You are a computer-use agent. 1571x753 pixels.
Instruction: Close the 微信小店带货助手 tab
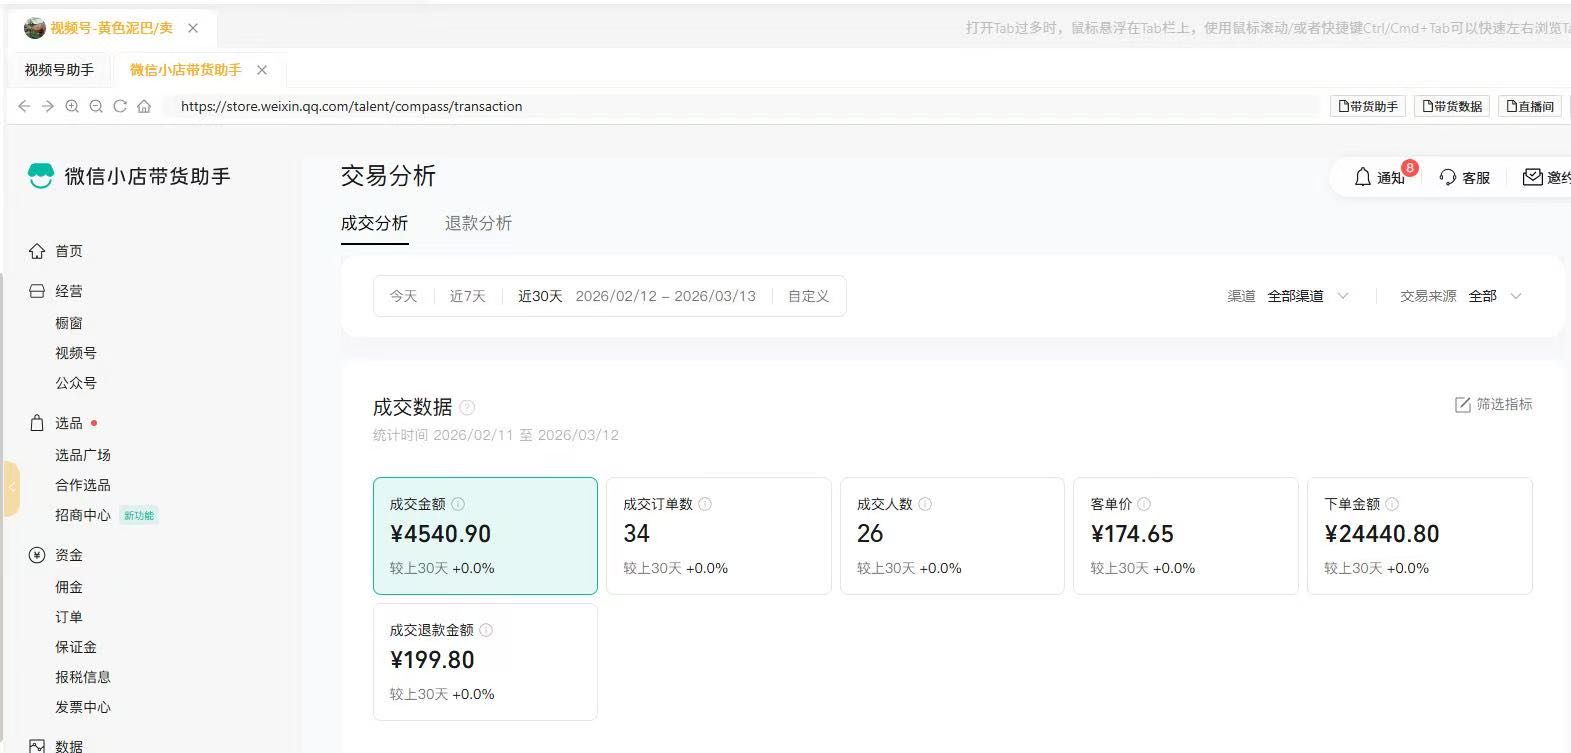pos(262,70)
